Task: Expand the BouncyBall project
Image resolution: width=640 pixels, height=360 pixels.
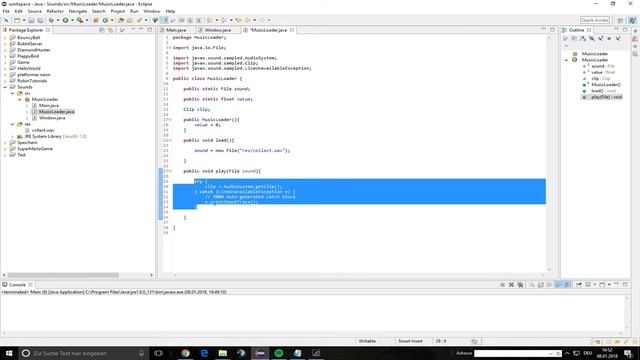Action: coord(5,38)
